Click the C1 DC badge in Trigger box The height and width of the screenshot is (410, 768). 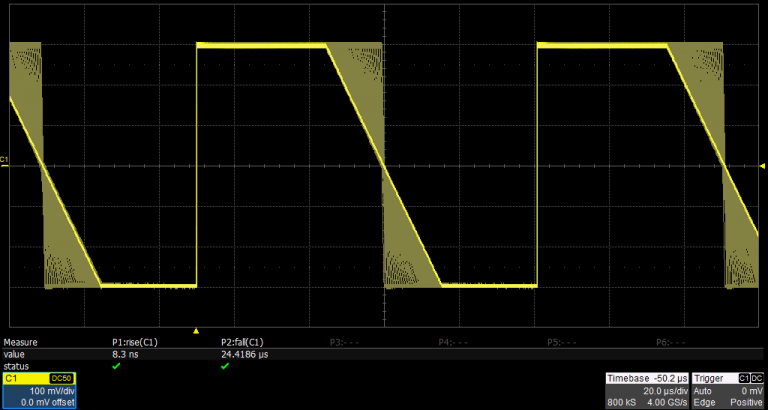[744, 379]
